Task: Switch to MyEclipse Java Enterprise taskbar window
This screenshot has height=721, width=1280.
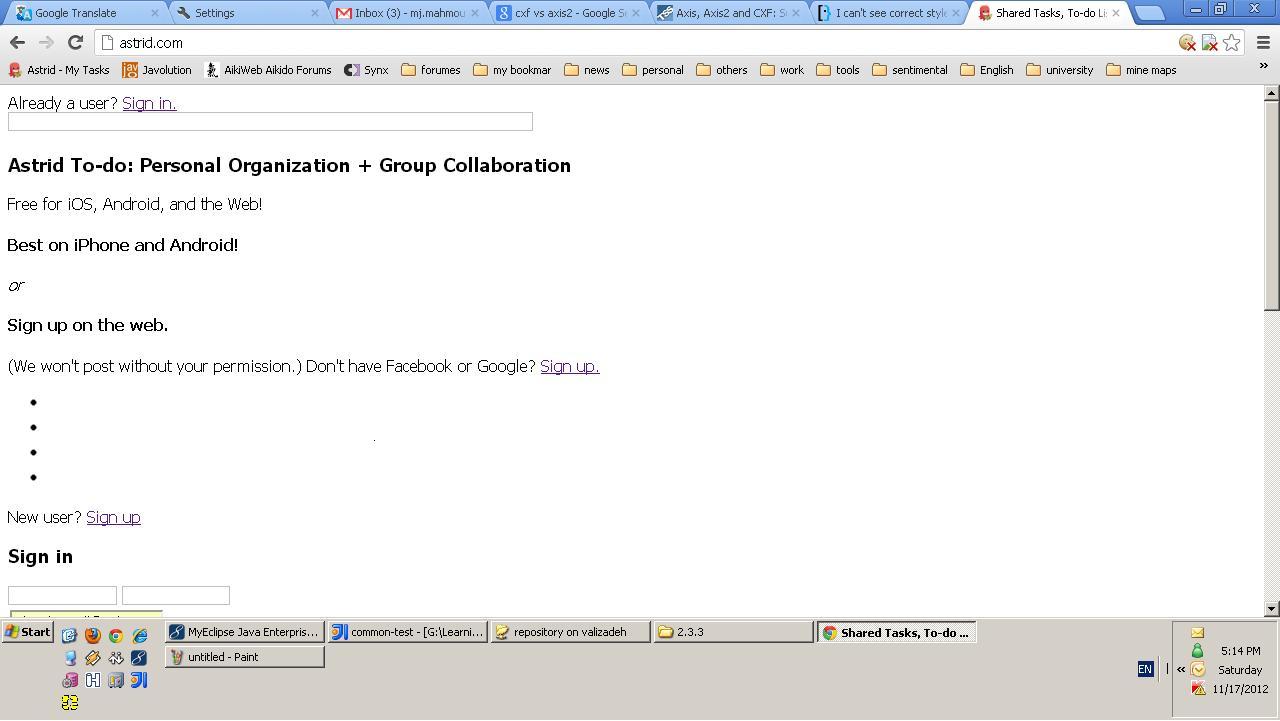Action: pos(244,632)
